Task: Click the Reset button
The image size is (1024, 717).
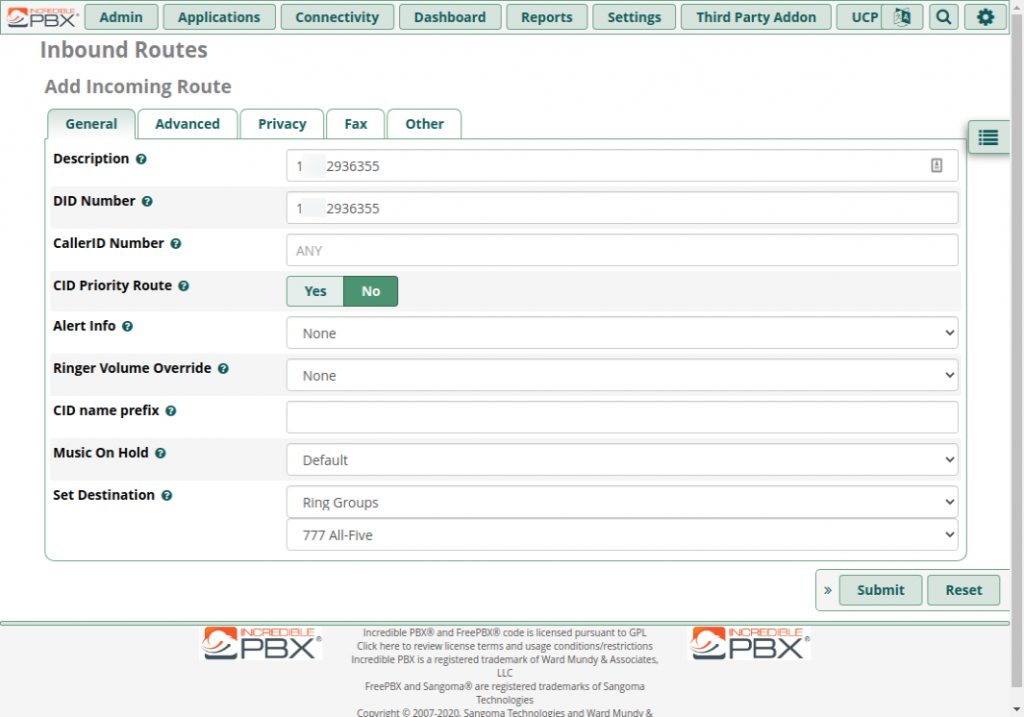Action: coord(963,590)
